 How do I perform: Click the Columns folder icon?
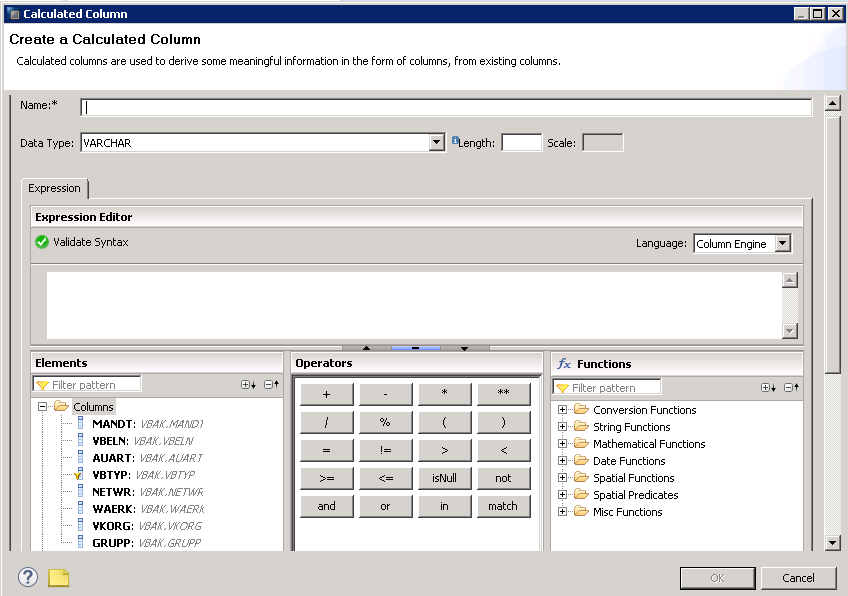pos(61,406)
